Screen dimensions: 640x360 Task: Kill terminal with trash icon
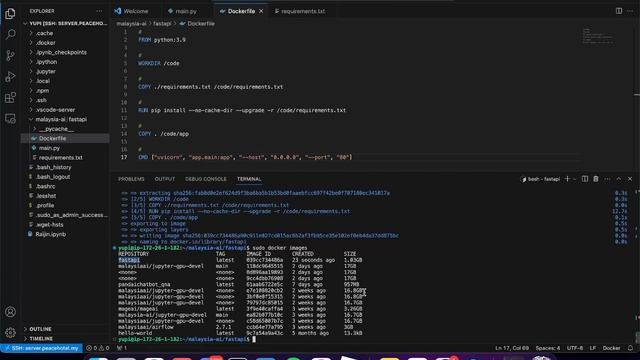[596, 179]
